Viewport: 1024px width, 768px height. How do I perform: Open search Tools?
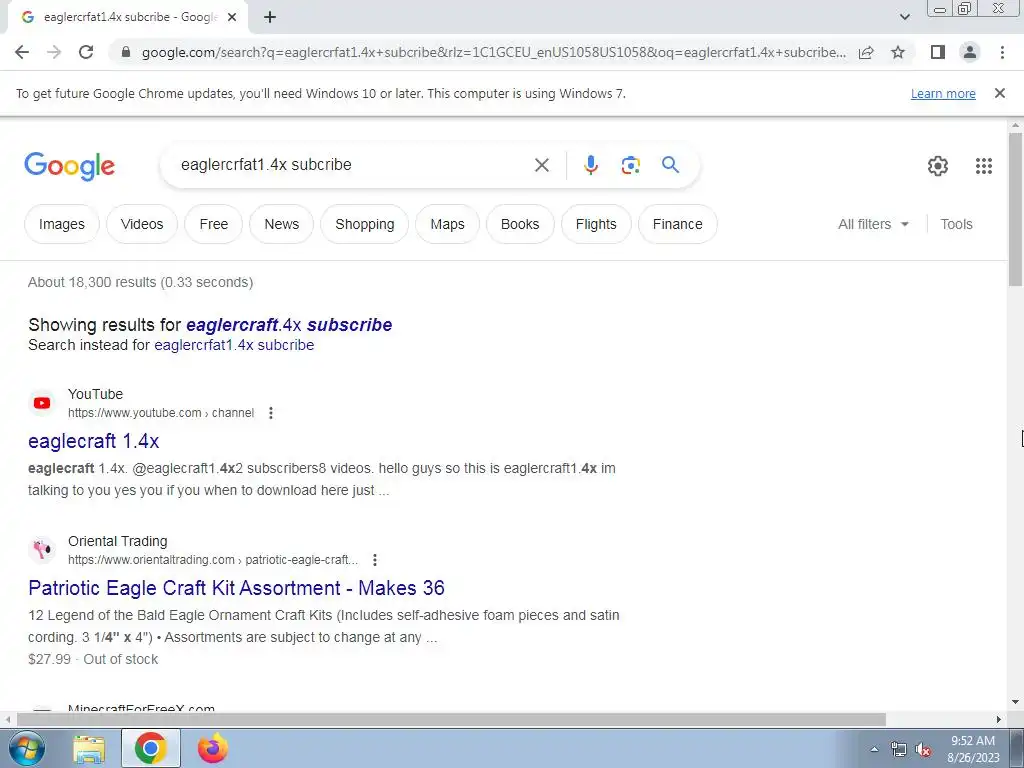956,224
